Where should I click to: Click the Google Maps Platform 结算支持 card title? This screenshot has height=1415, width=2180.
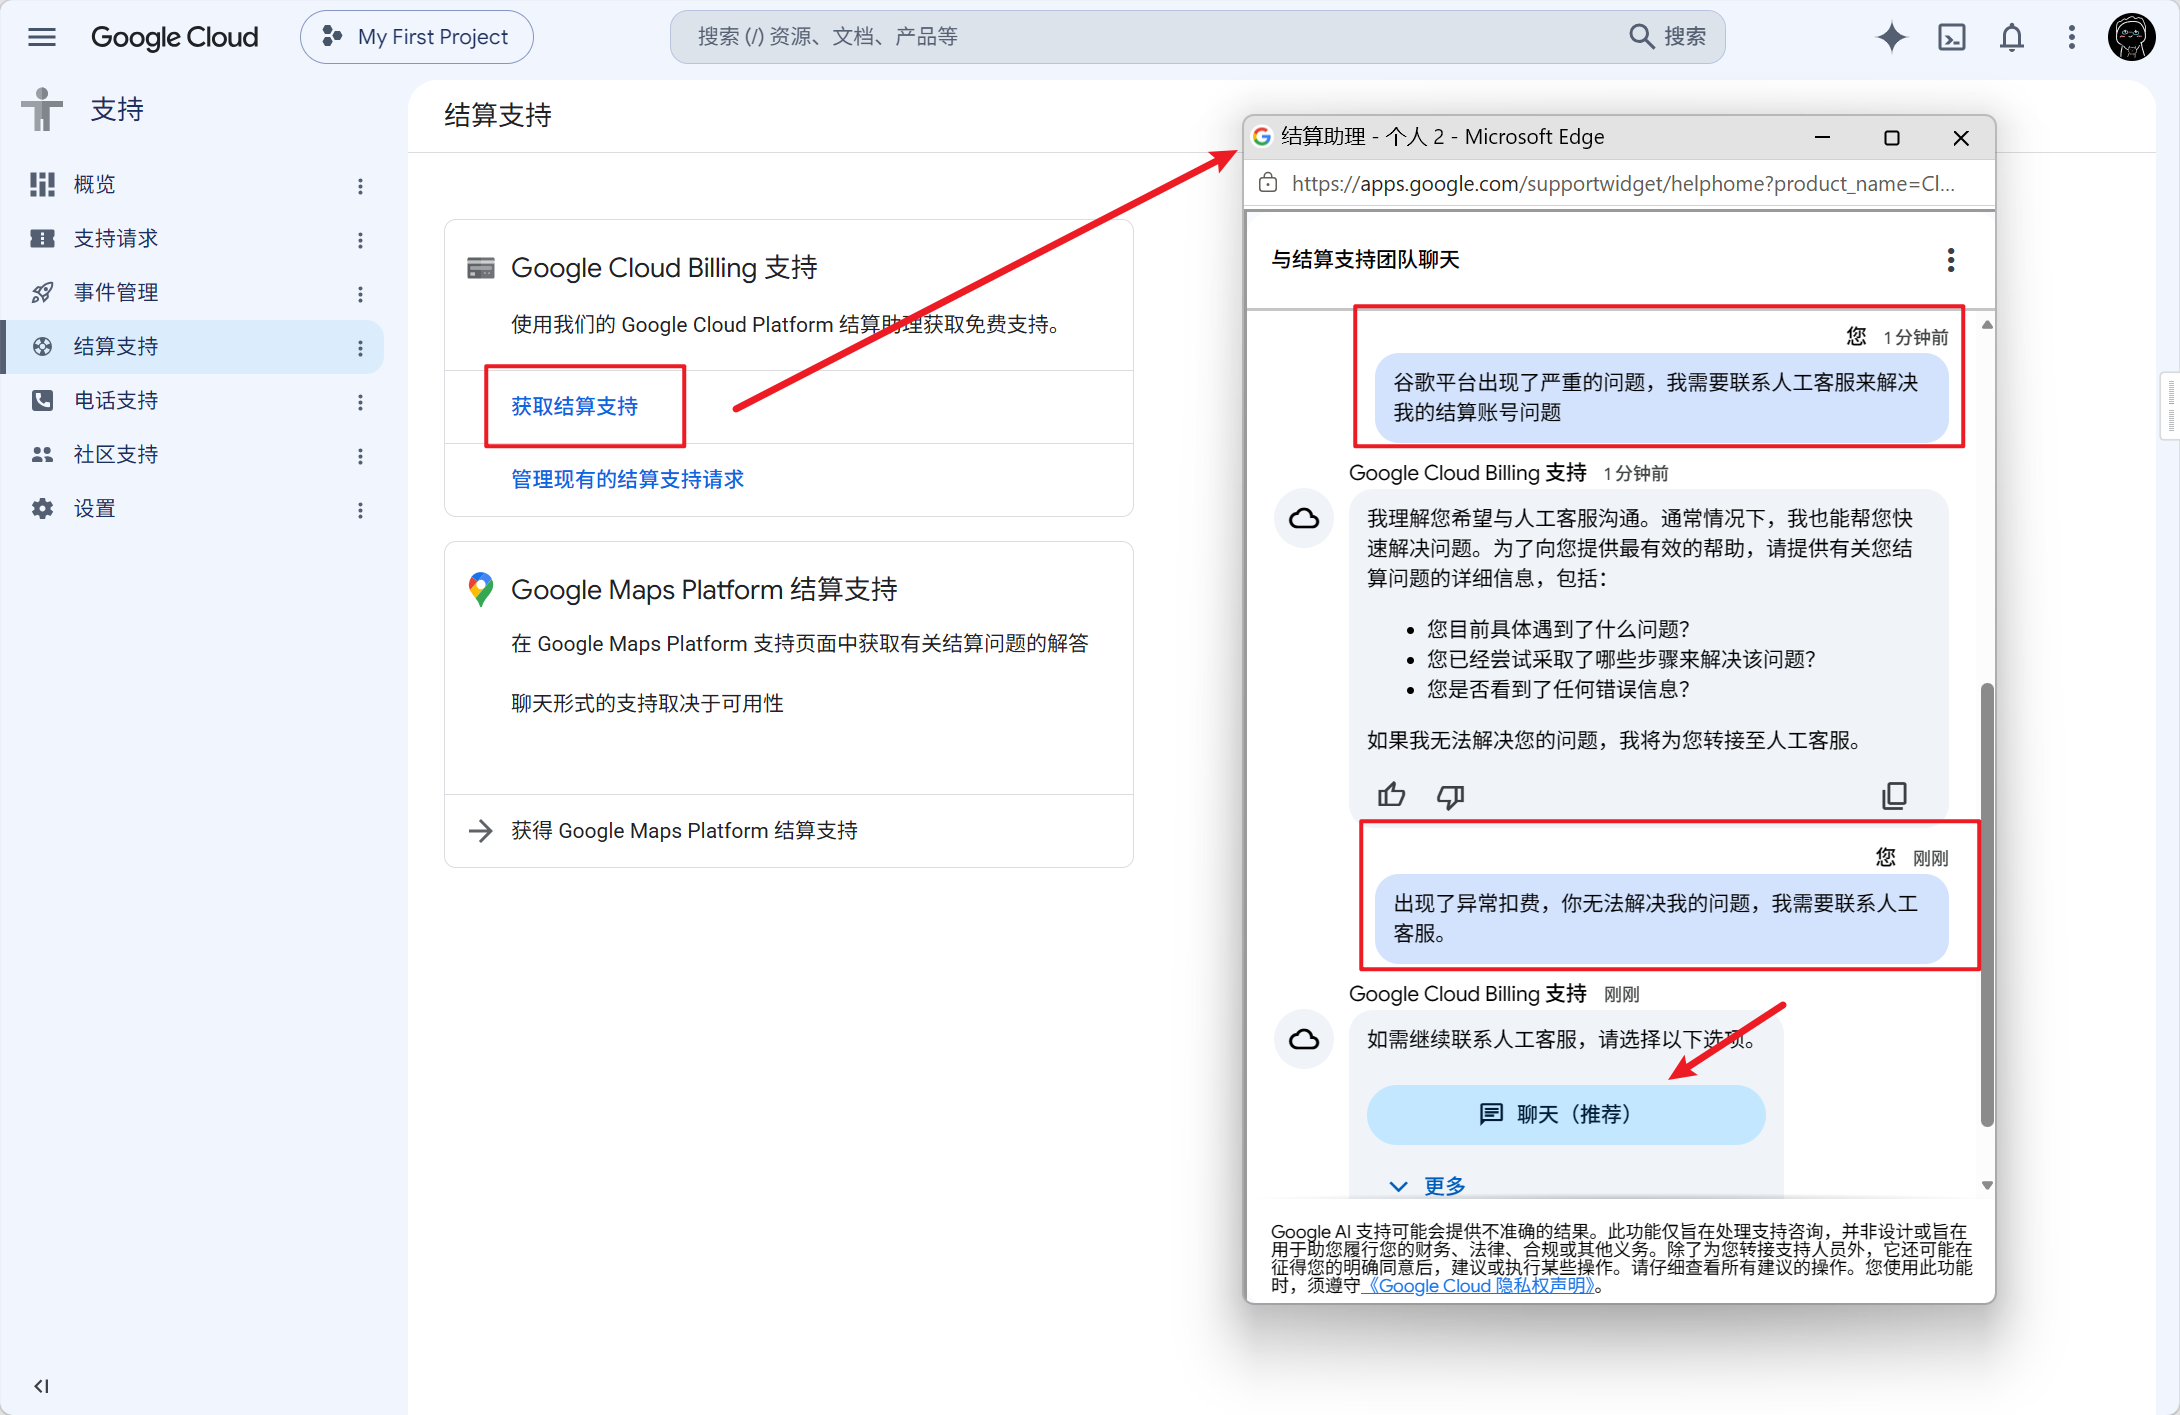(x=704, y=589)
